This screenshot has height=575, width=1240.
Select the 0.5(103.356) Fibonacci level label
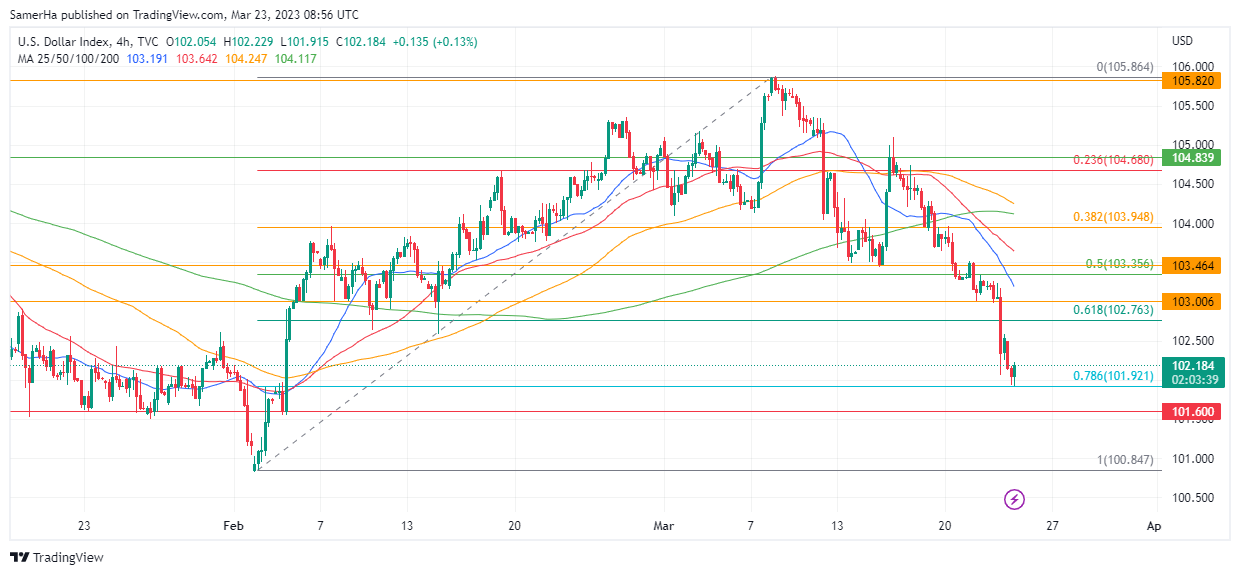click(1119, 264)
